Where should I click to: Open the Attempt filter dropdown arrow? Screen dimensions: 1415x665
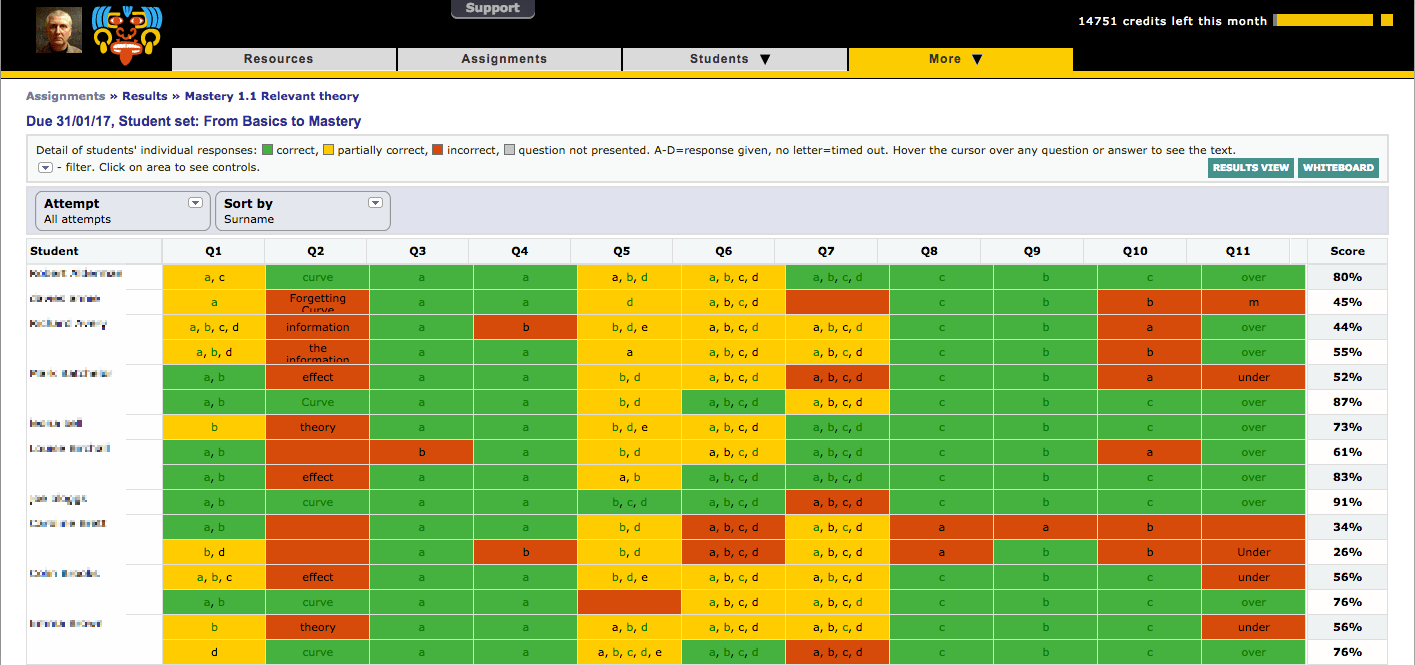click(196, 202)
